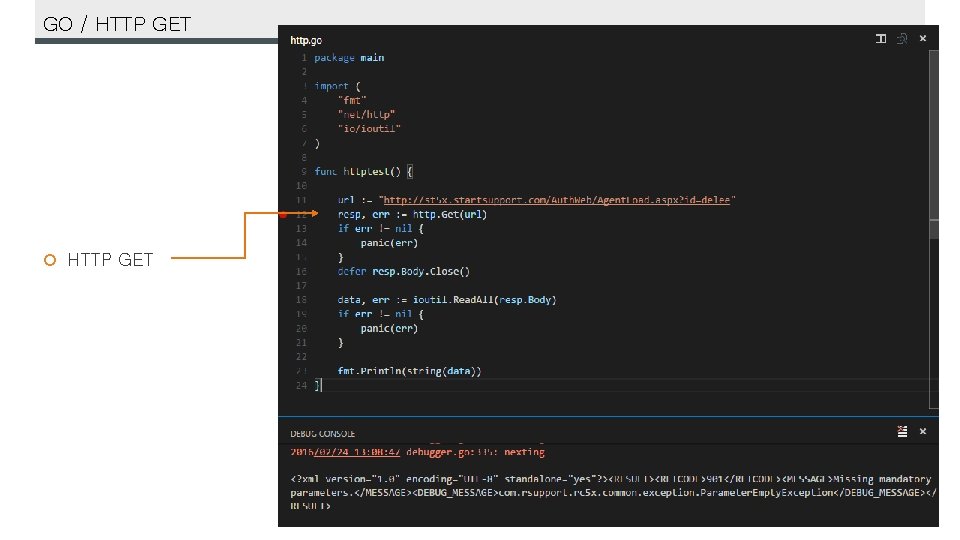Screen dimensions: 960x540
Task: Click the 'GO / HTTP GET' slide title
Action: 117,24
